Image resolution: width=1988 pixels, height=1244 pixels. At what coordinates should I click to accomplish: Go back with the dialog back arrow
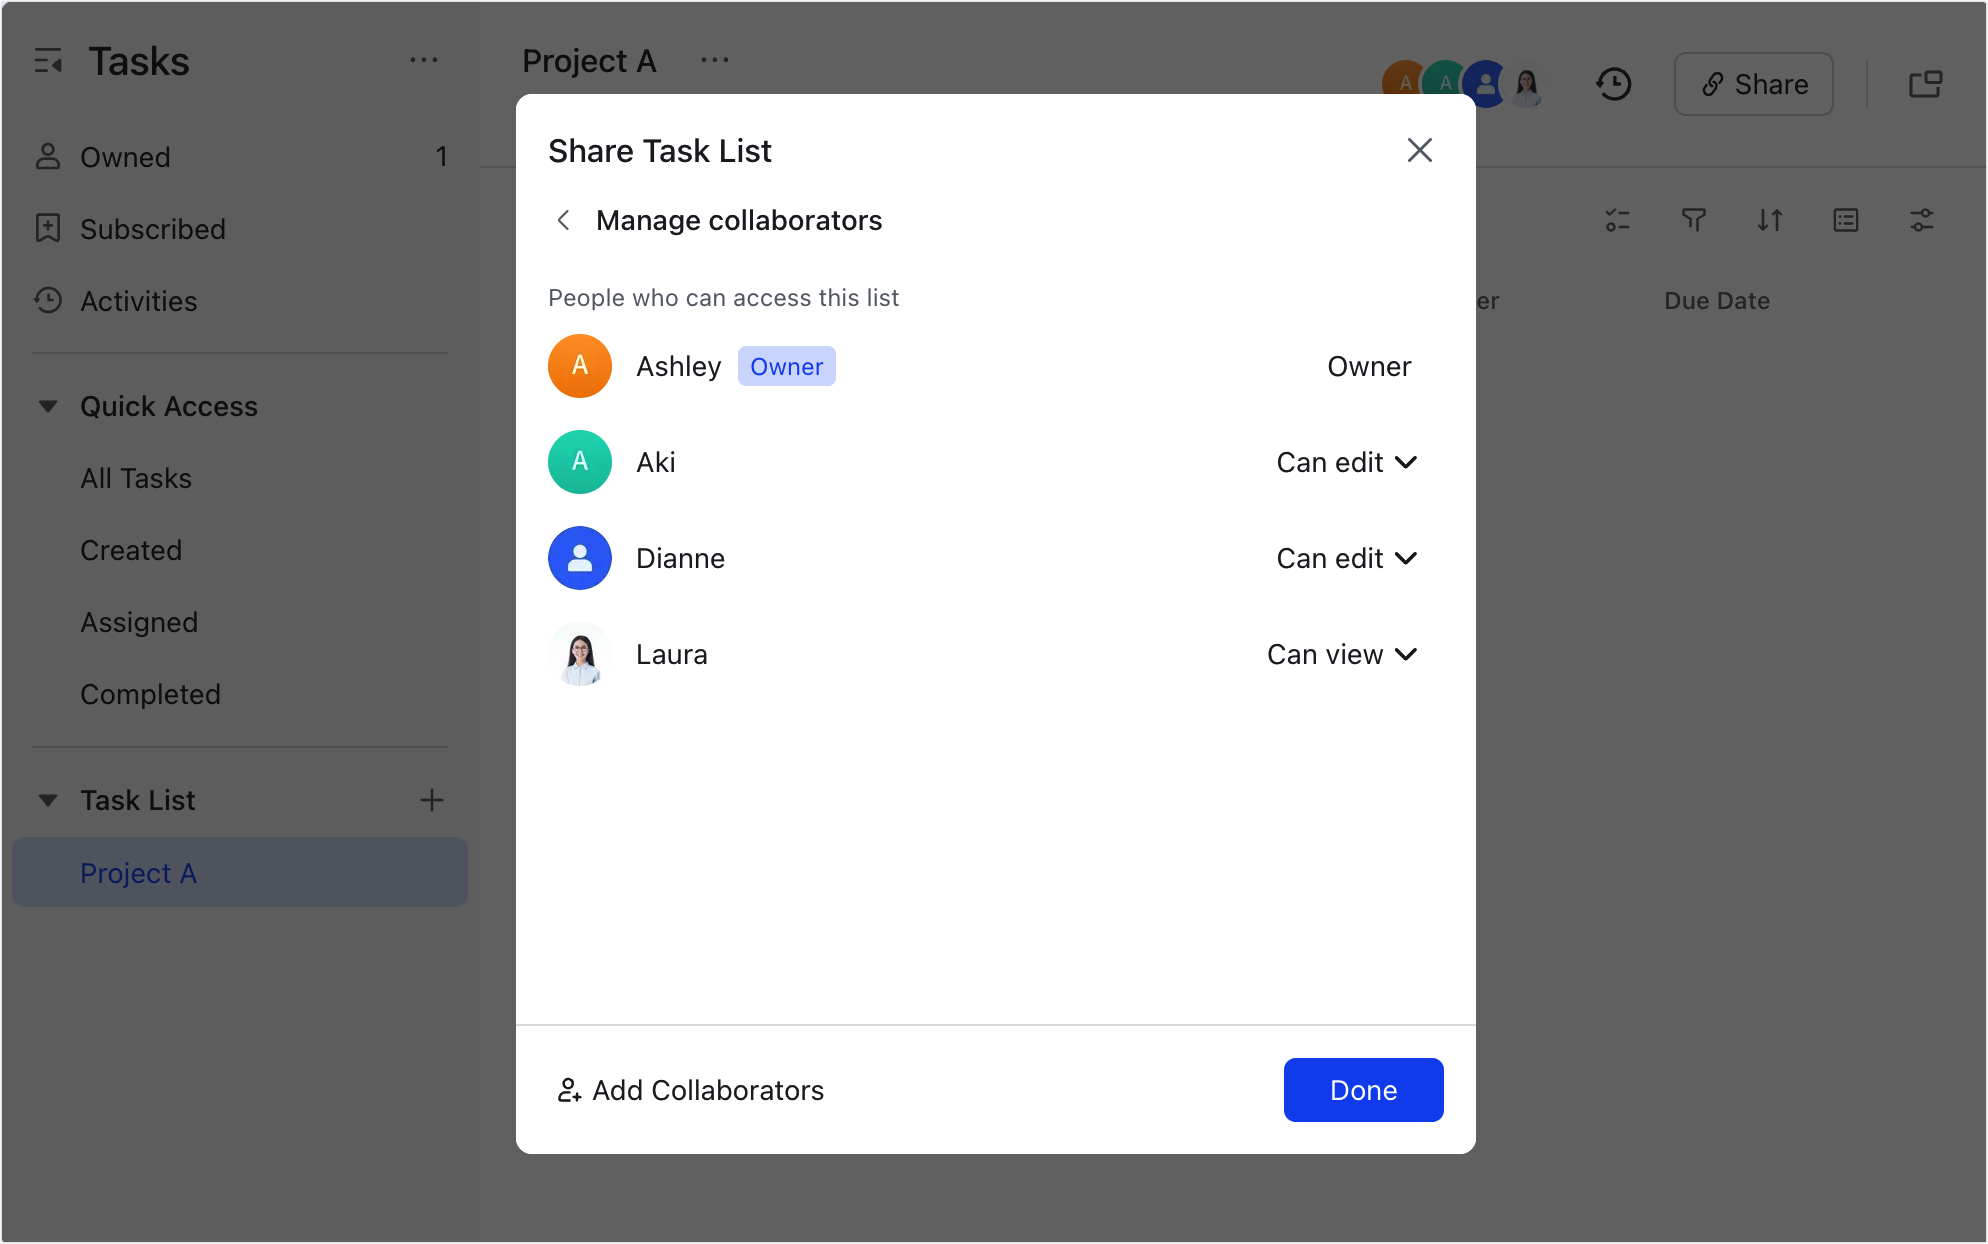(563, 220)
